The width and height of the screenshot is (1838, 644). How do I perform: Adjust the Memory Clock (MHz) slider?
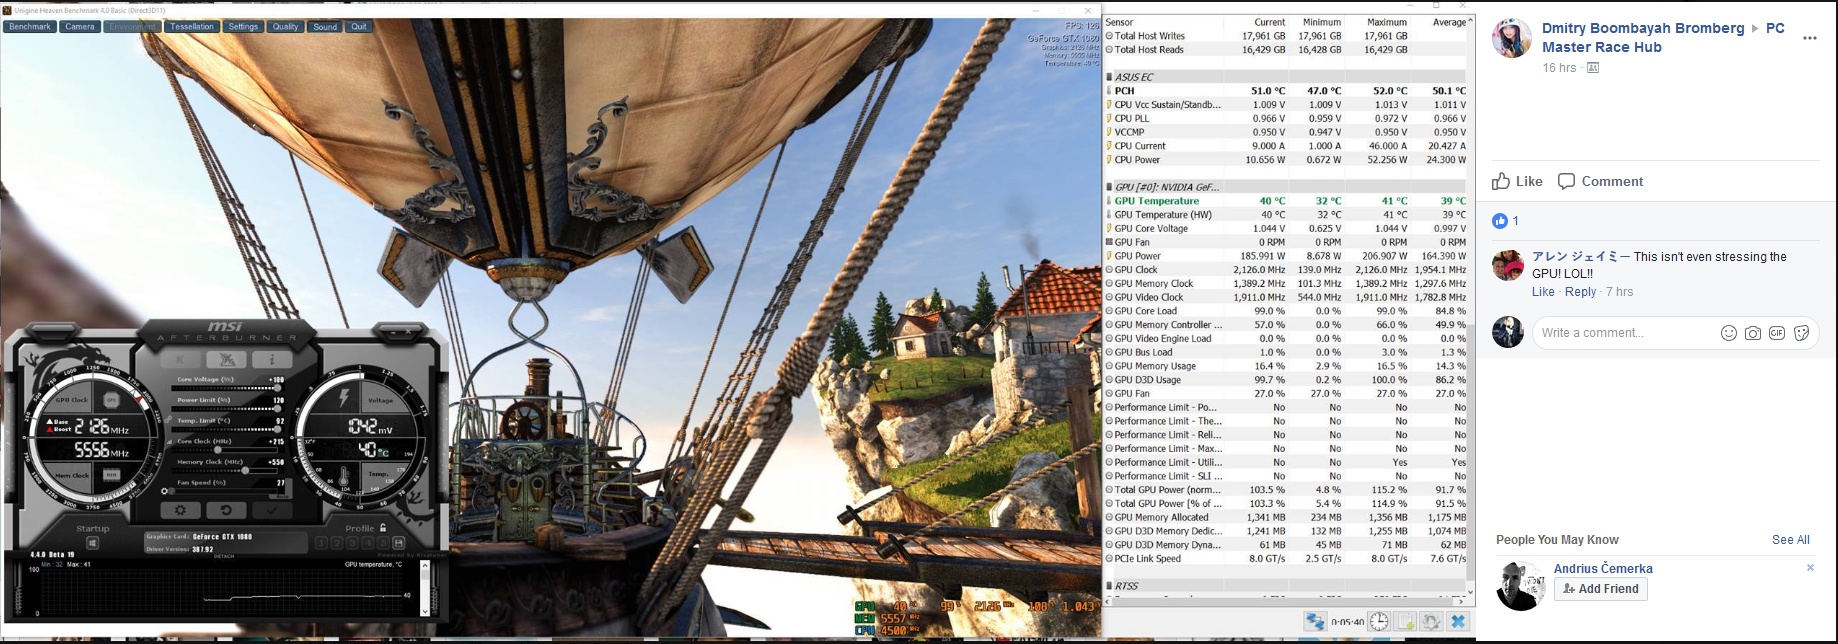pyautogui.click(x=225, y=471)
